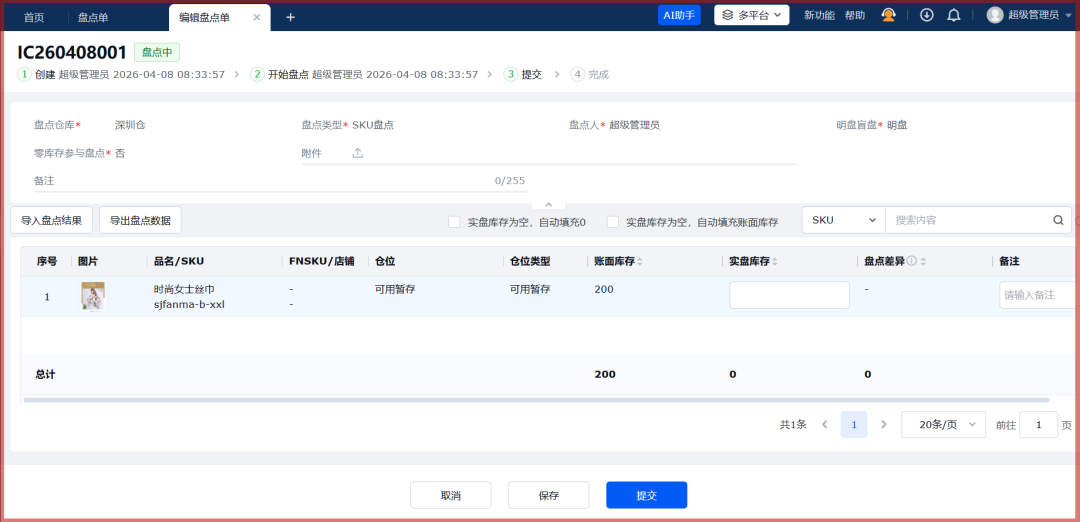Image resolution: width=1080 pixels, height=522 pixels.
Task: Open the SKU search type dropdown
Action: (x=843, y=220)
